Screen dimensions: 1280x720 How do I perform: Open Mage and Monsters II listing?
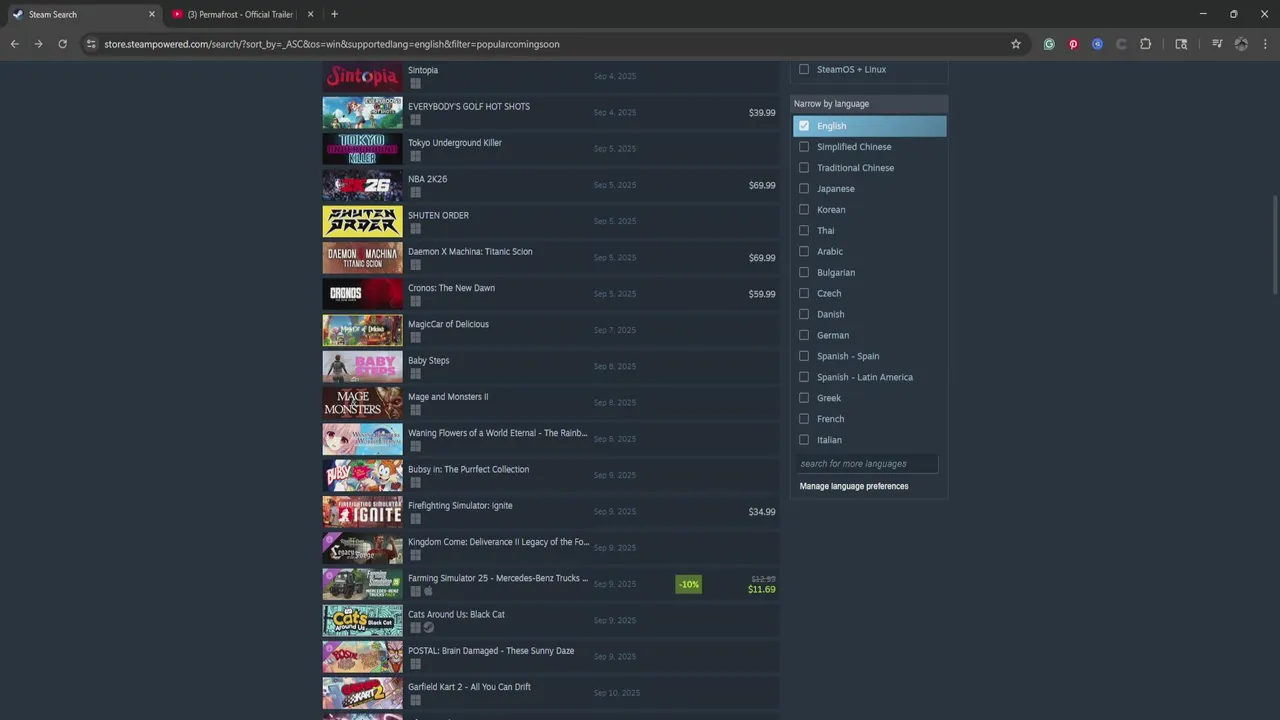pos(550,403)
